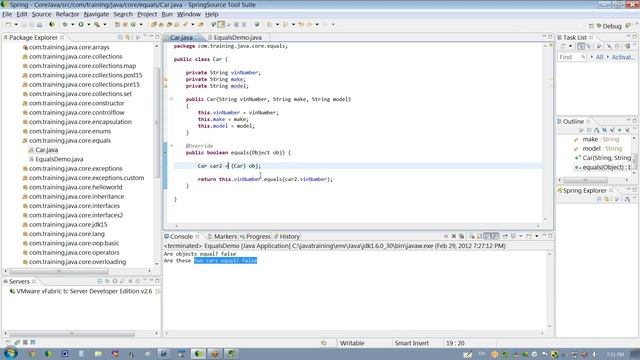Click the Writable status bar entry

tap(352, 343)
